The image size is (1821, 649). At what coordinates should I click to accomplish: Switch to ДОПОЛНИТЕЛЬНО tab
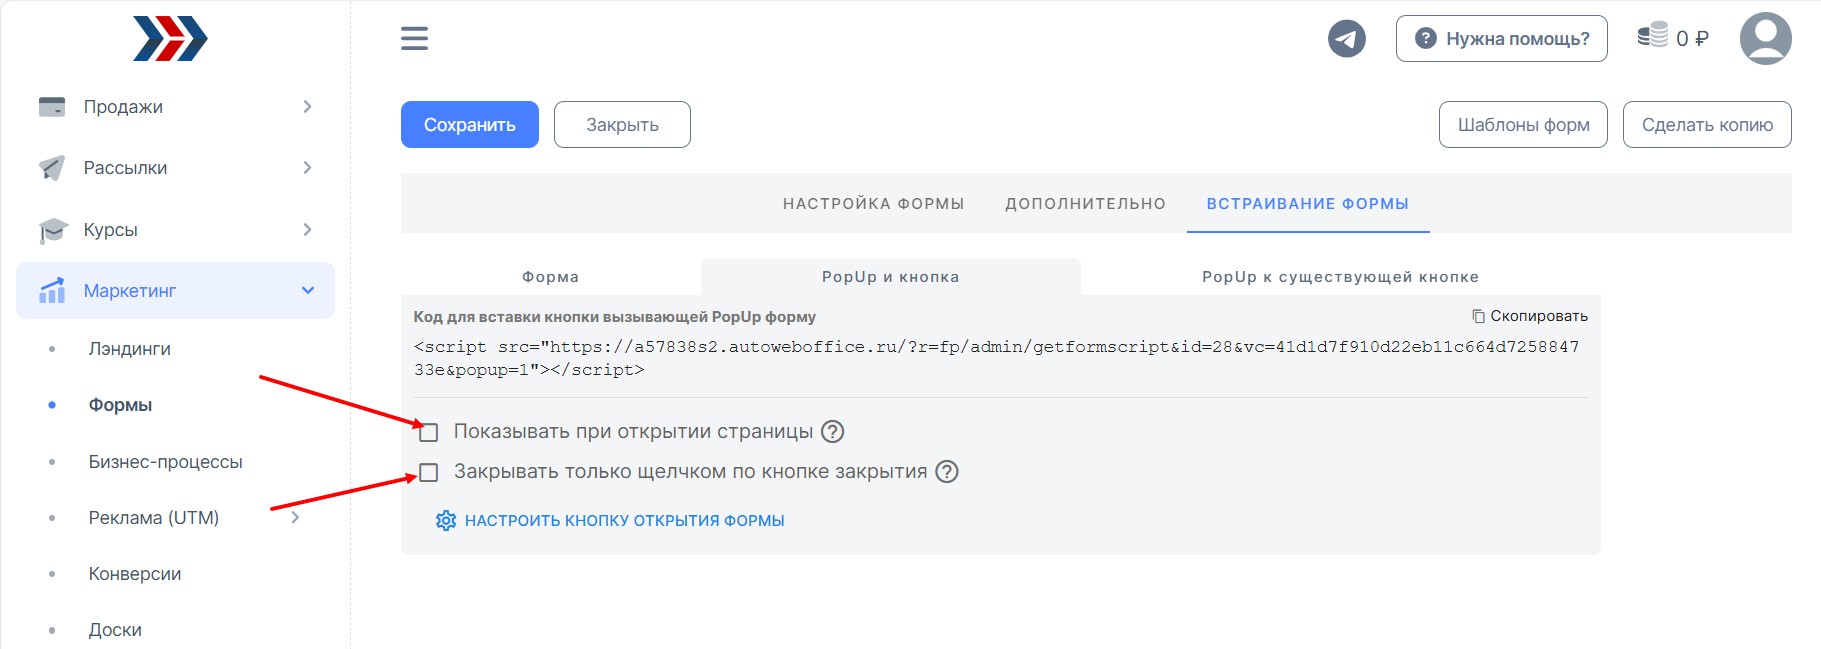[1085, 203]
